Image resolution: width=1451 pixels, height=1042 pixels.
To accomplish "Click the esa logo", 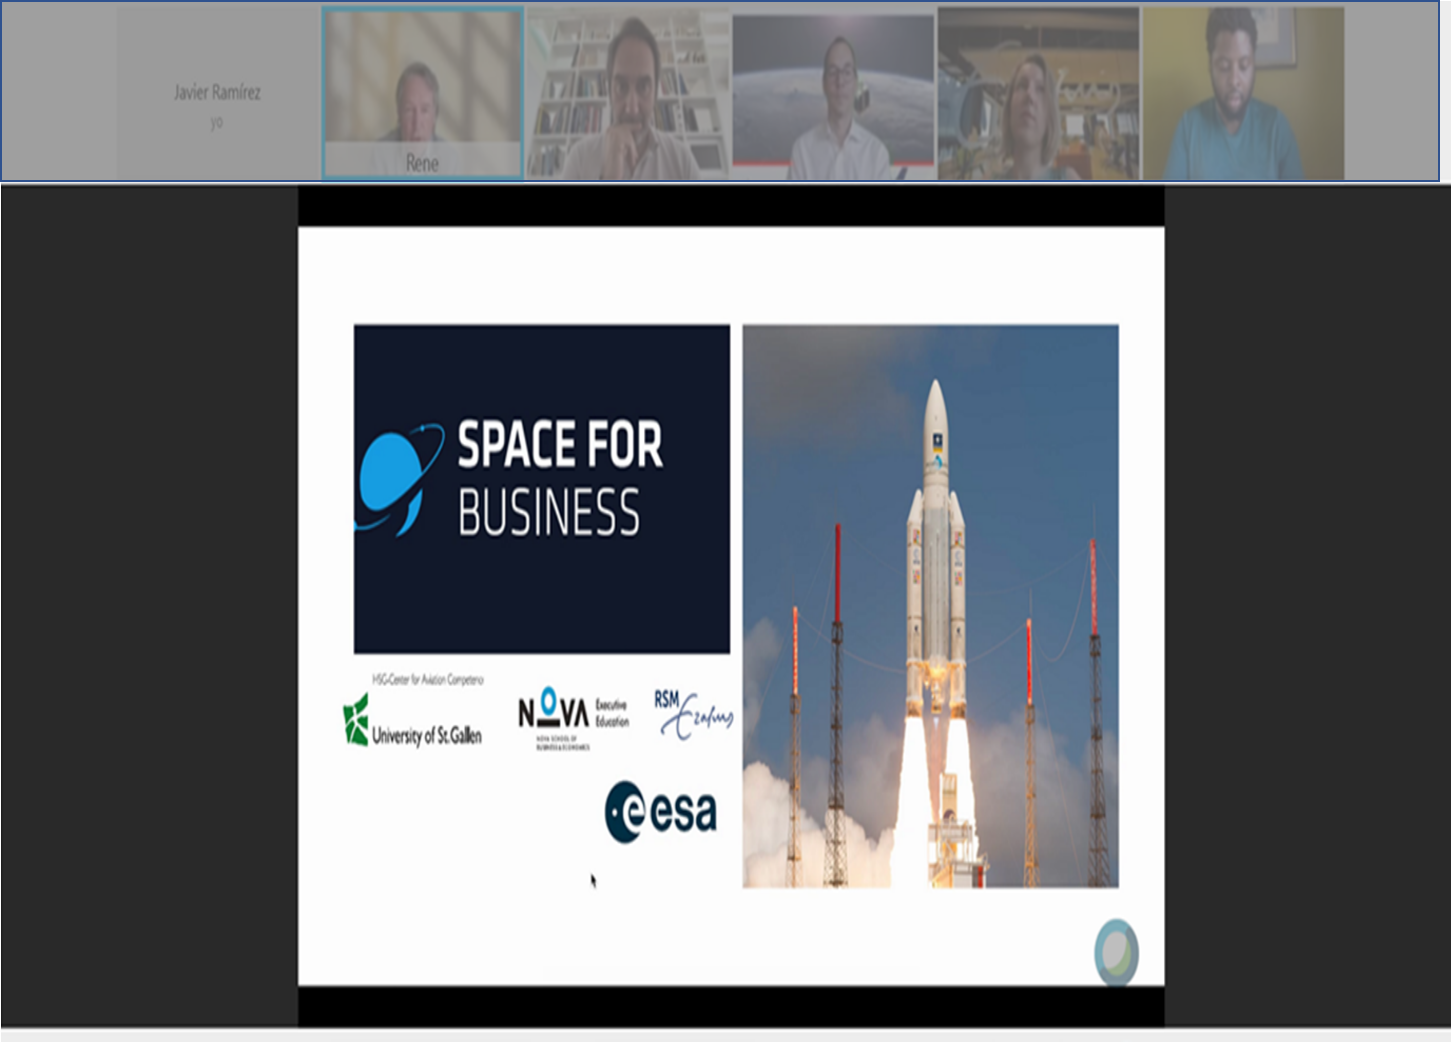I will (x=661, y=812).
